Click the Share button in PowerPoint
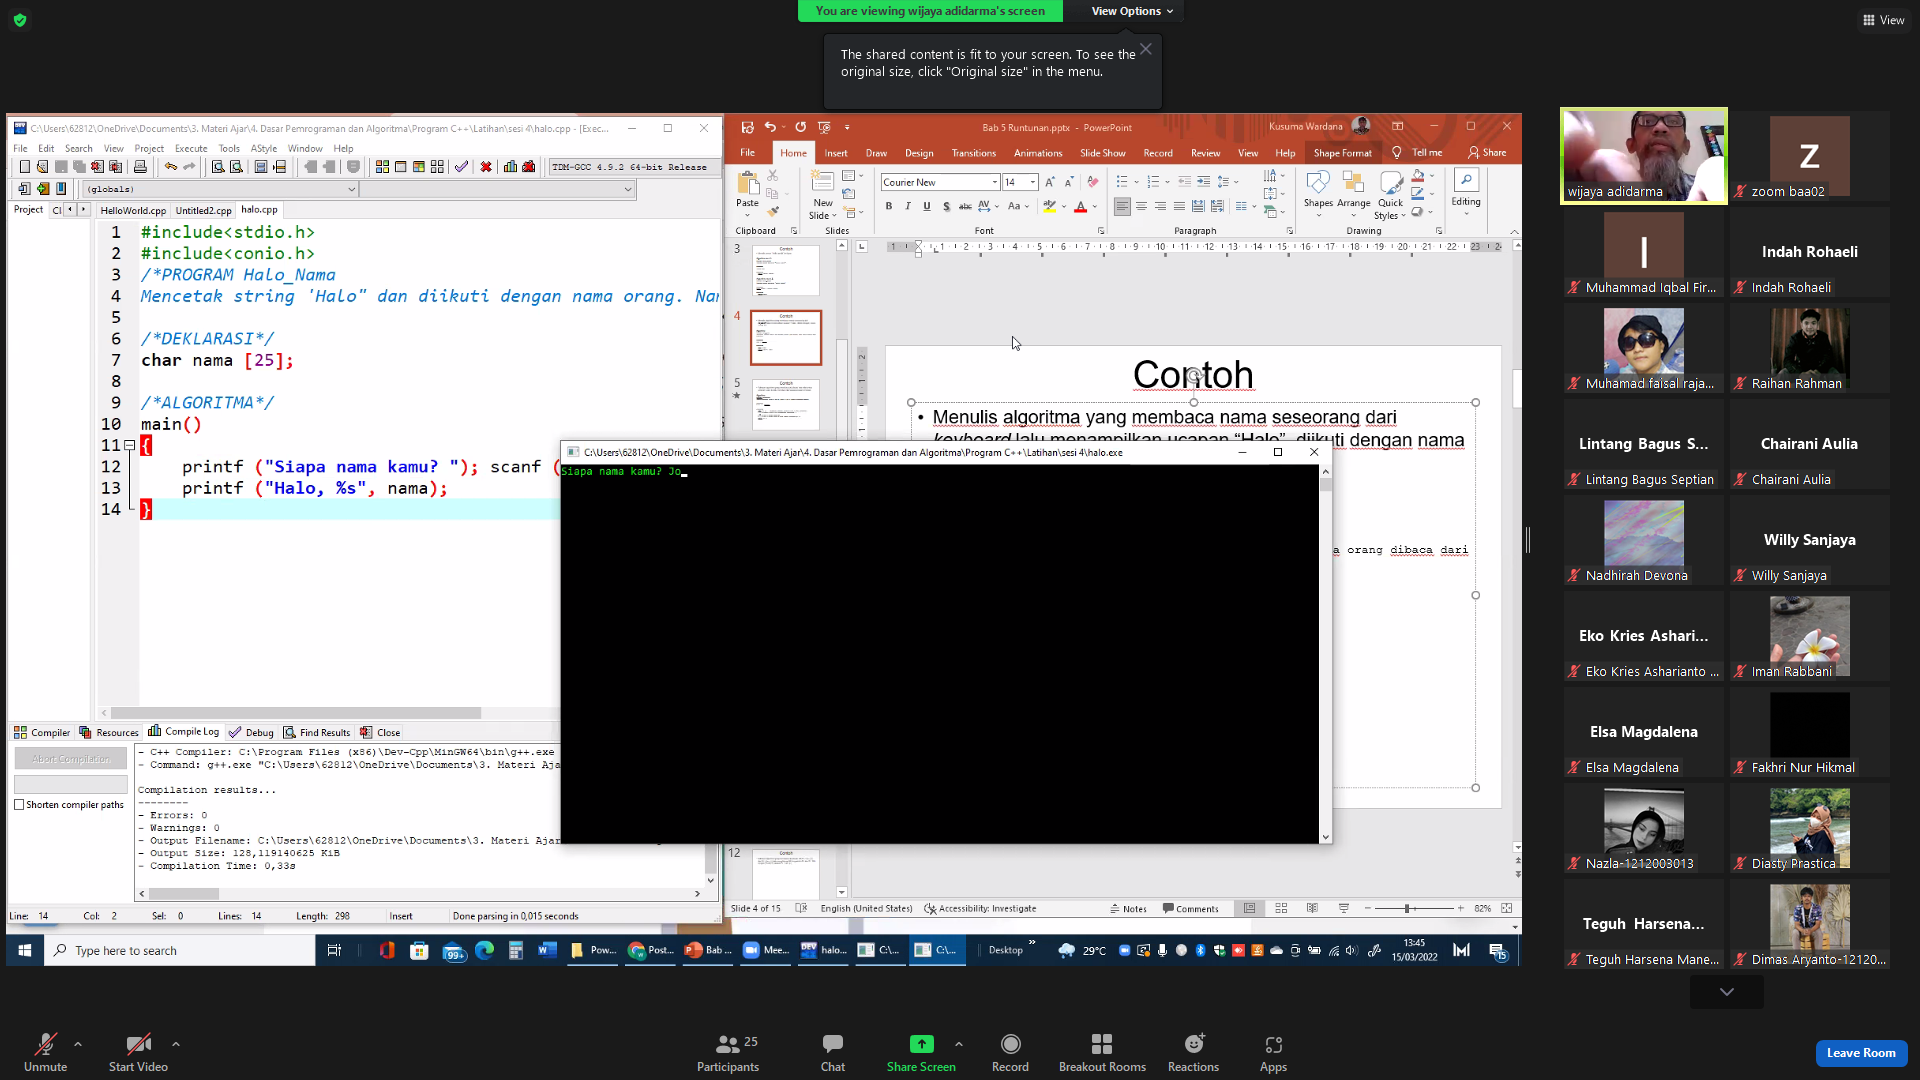 tap(1487, 153)
